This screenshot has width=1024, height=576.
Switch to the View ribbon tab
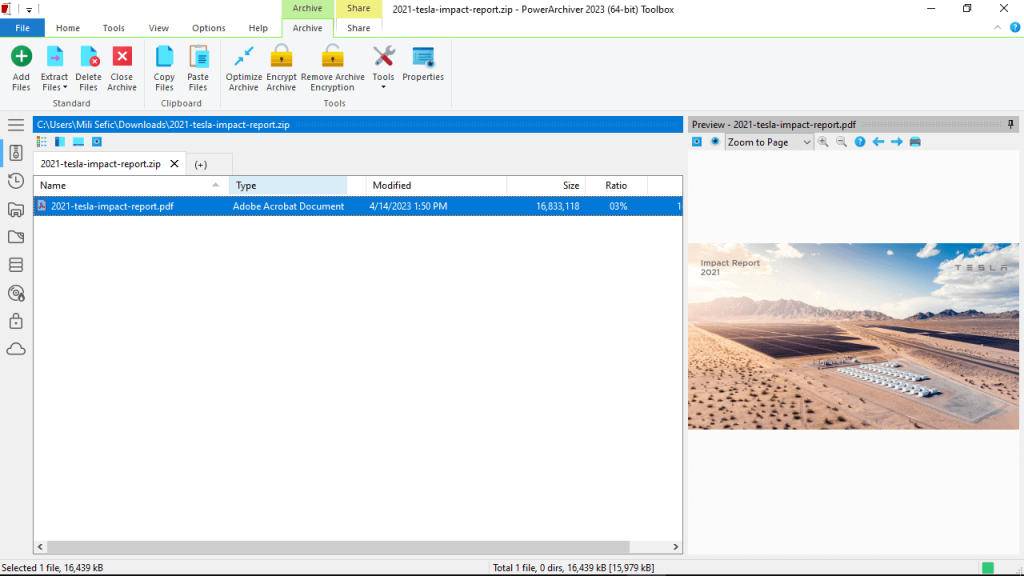(x=159, y=28)
